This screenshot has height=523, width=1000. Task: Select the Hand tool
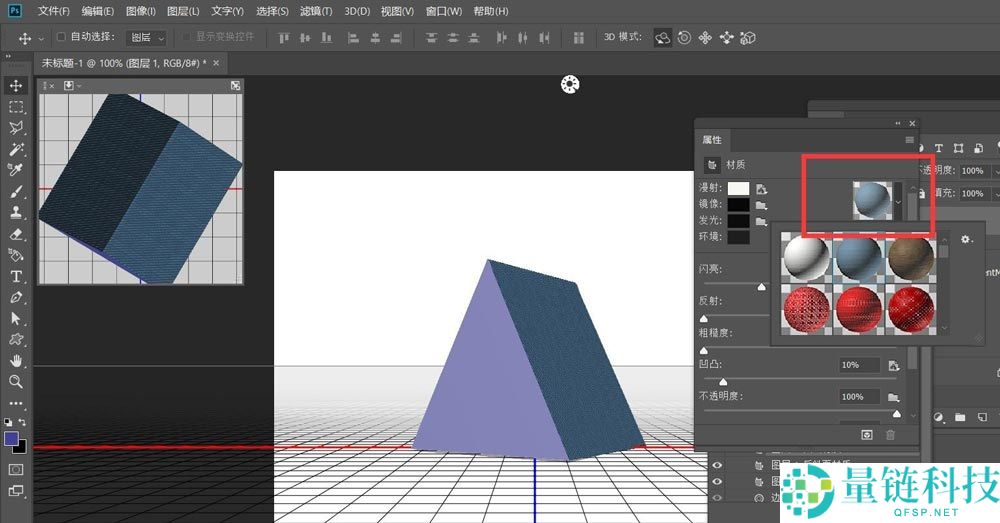(16, 360)
